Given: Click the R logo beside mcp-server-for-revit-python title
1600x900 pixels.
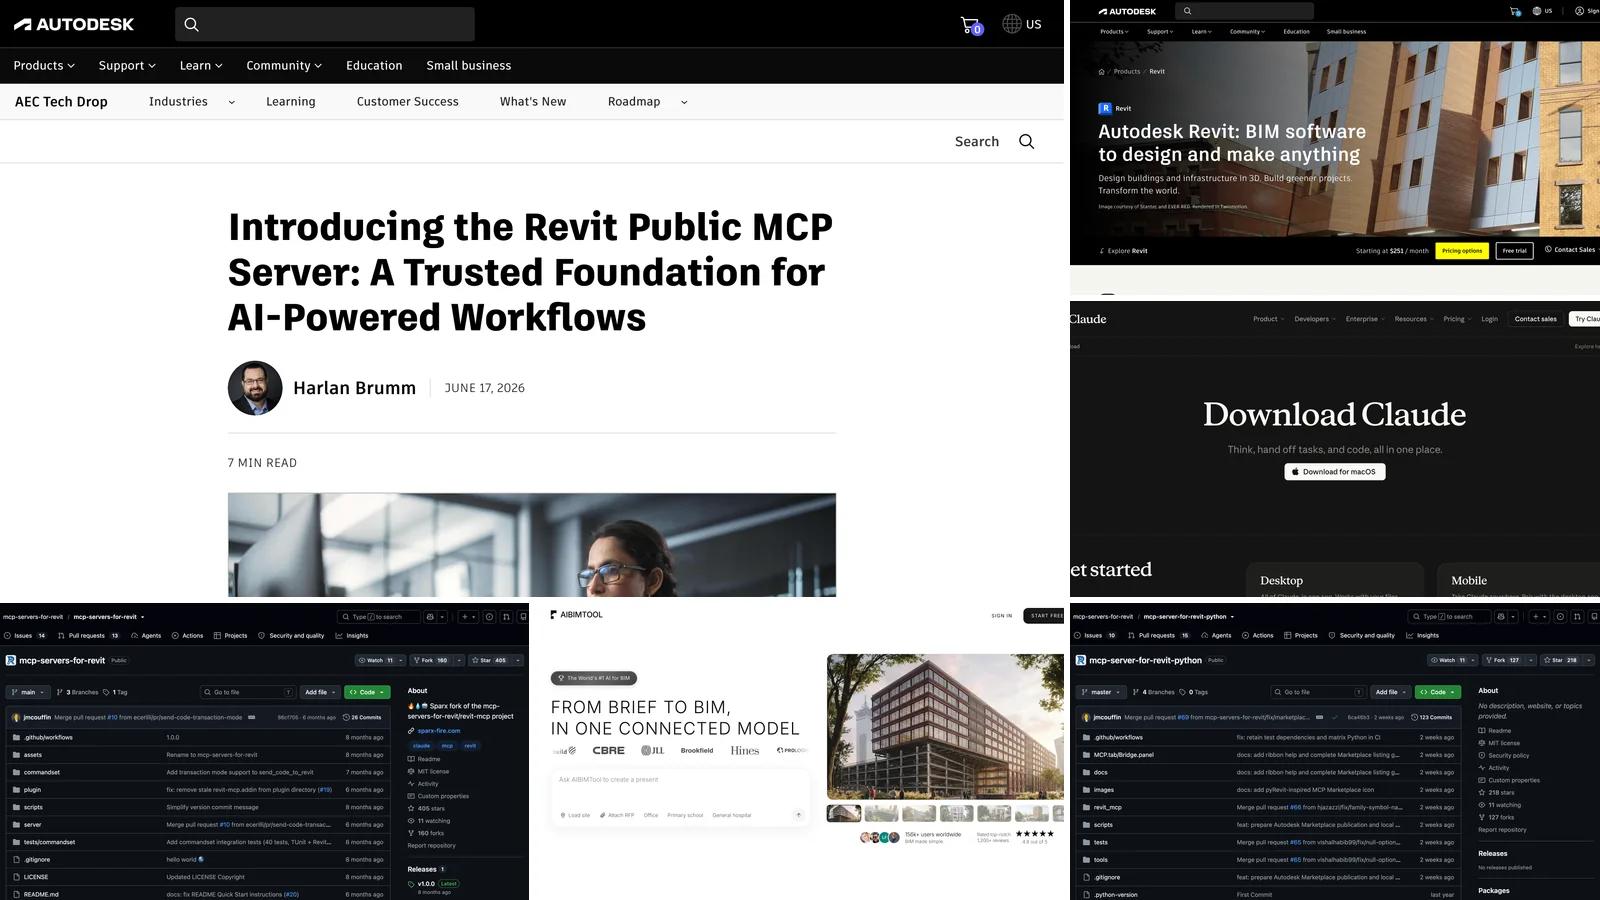Looking at the screenshot, I should (1081, 661).
